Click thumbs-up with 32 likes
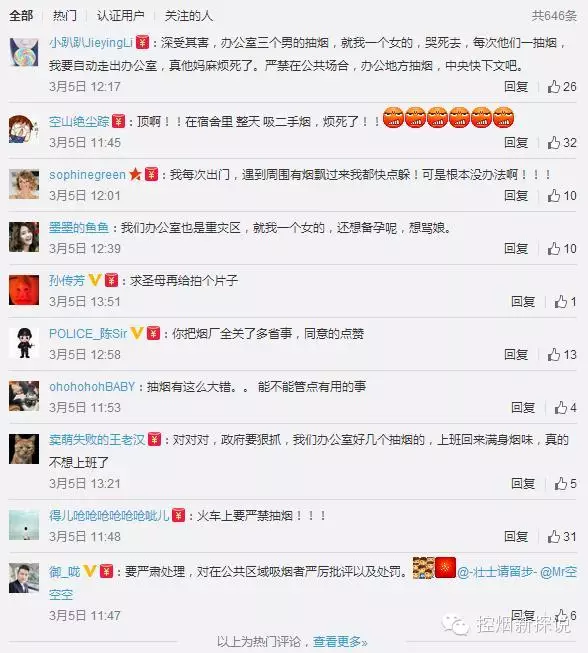The width and height of the screenshot is (588, 653). tap(553, 142)
